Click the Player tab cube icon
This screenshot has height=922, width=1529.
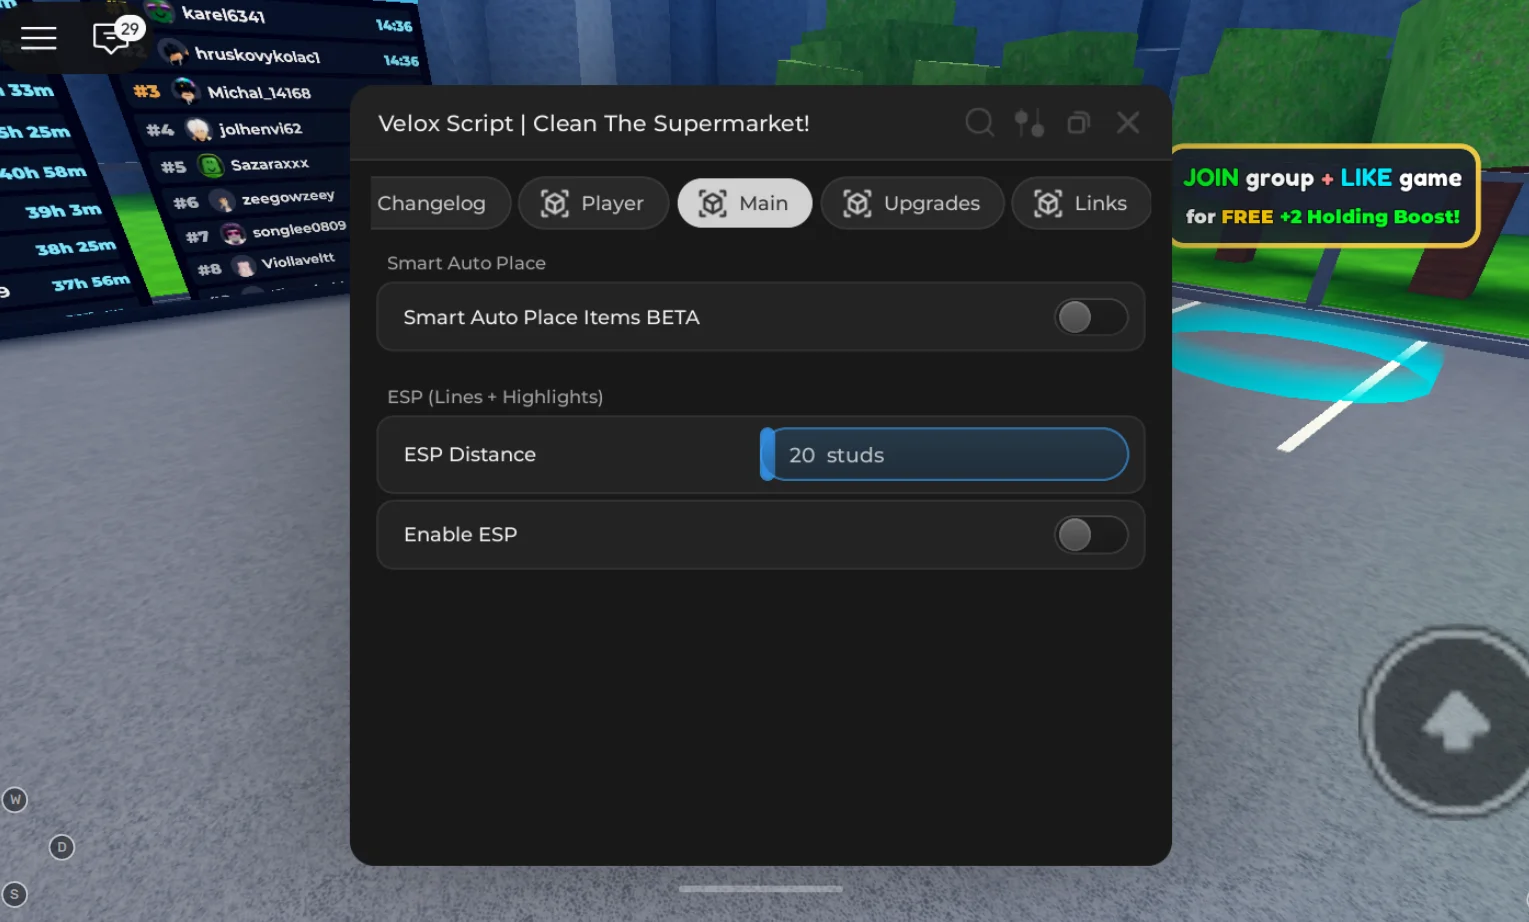(555, 203)
